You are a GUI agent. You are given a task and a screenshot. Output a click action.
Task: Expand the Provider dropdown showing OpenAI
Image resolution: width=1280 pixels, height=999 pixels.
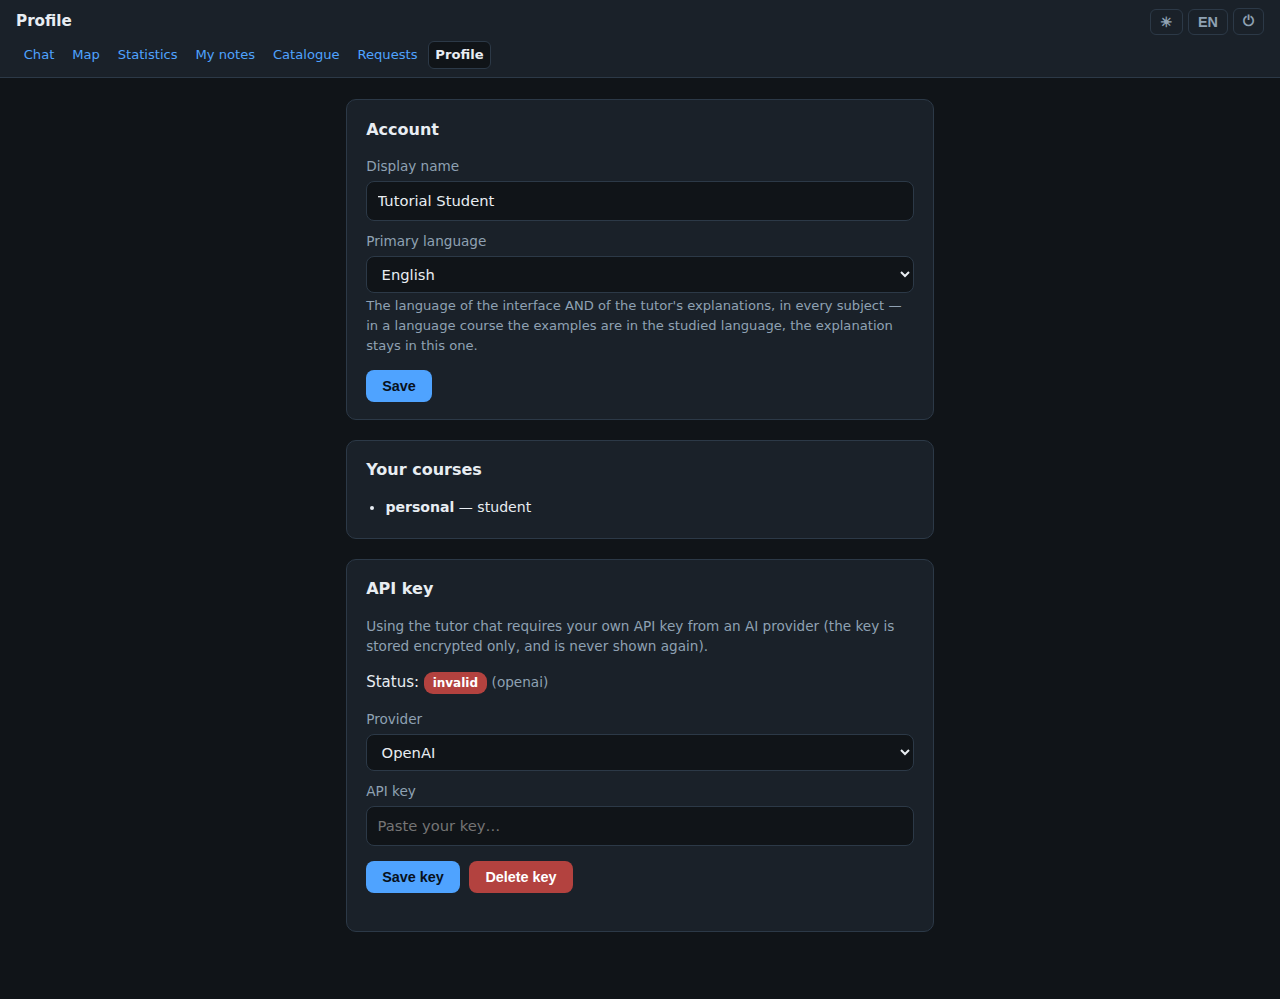point(640,753)
